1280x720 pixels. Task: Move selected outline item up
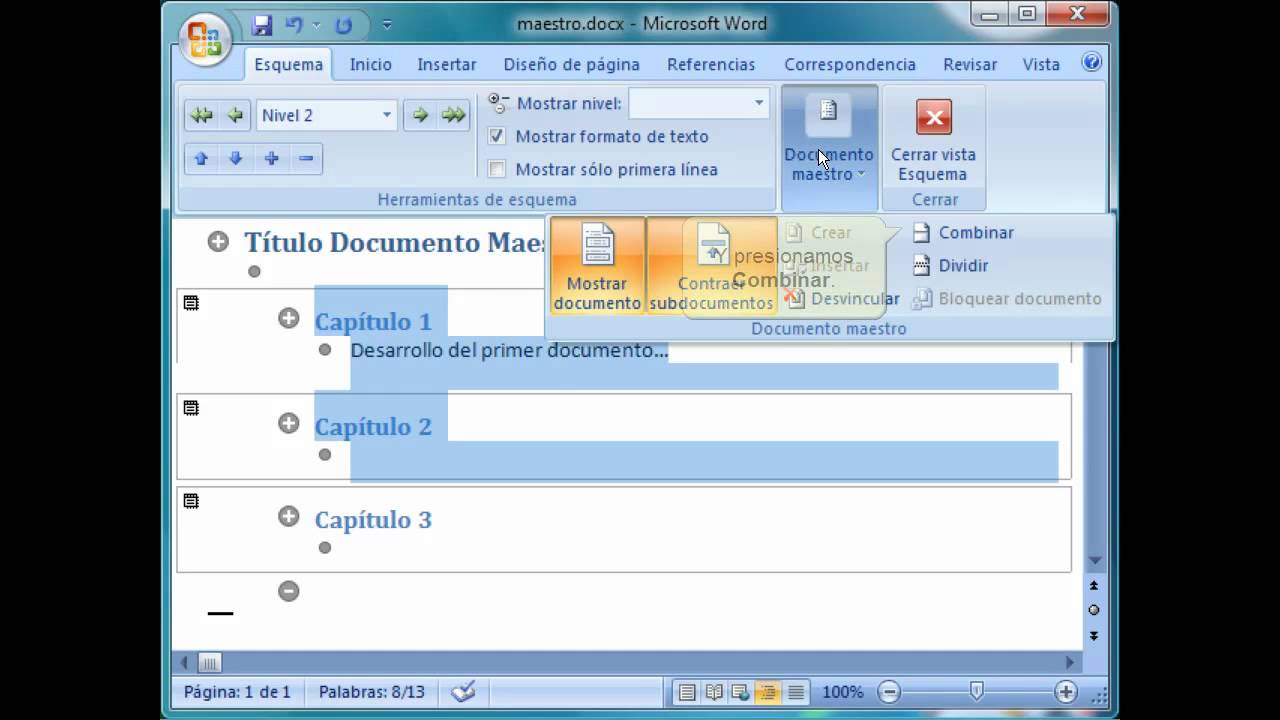point(201,158)
